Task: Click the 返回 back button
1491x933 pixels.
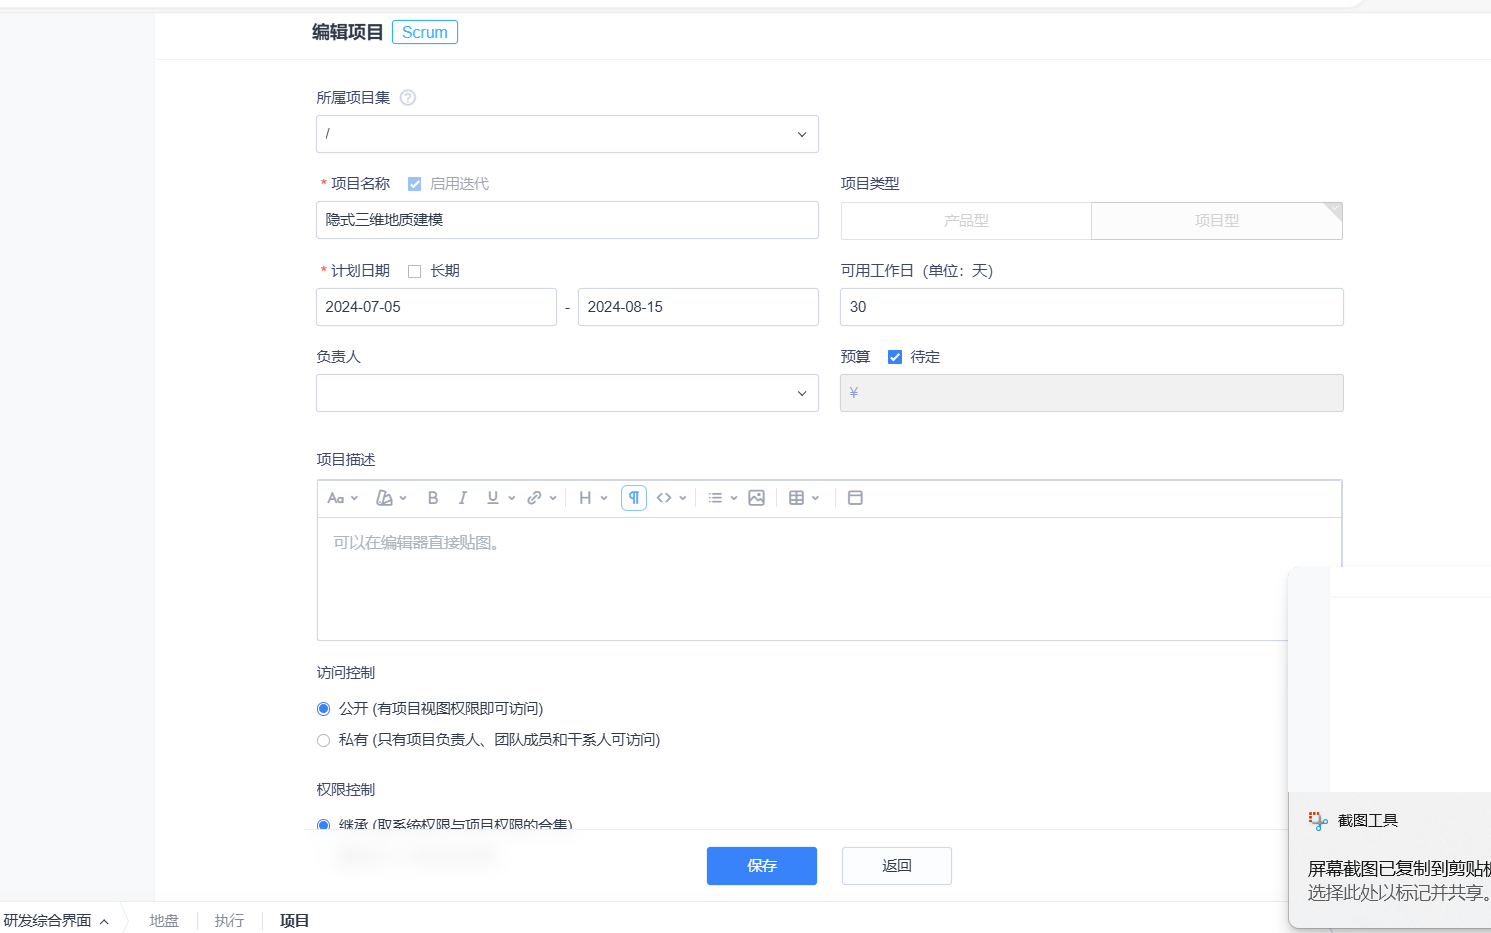Action: coord(896,866)
